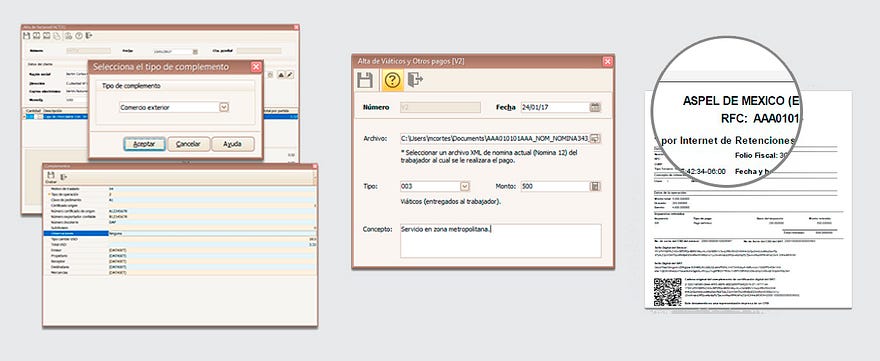Expand the Tipo 003 dropdown arrow
The height and width of the screenshot is (361, 880).
coord(465,186)
